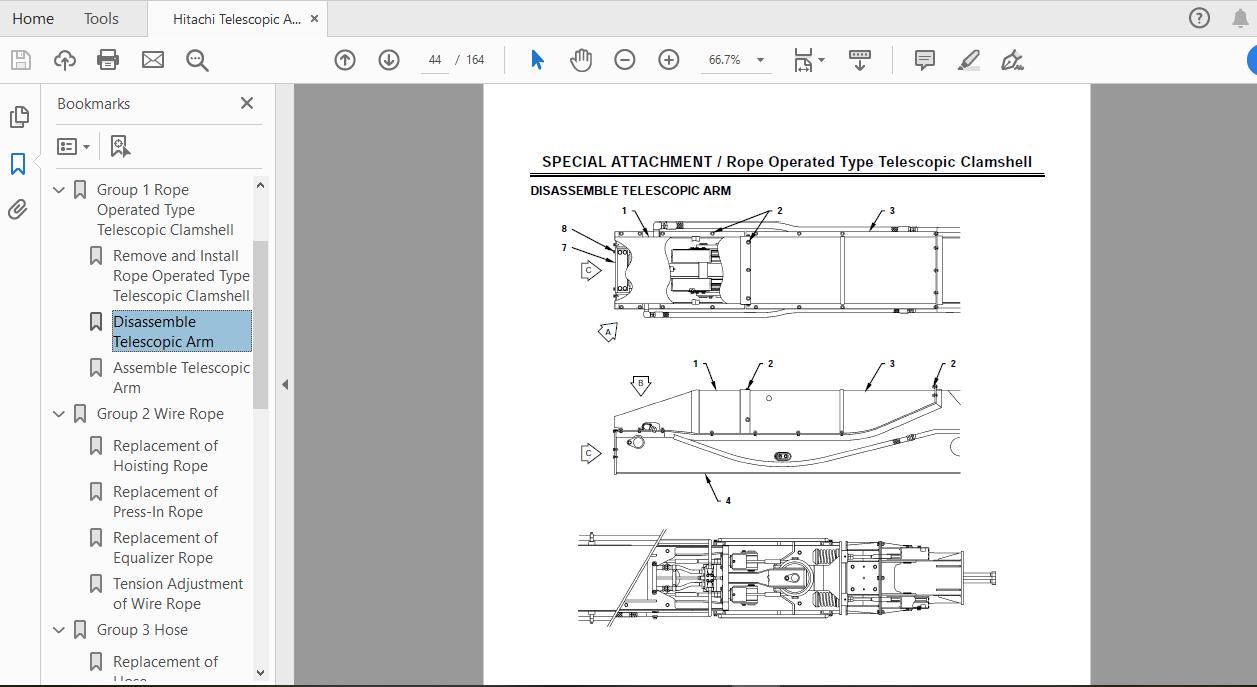Collapse Group 2 Wire Rope bookmark
Screen dimensions: 1257x687
[x=59, y=414]
